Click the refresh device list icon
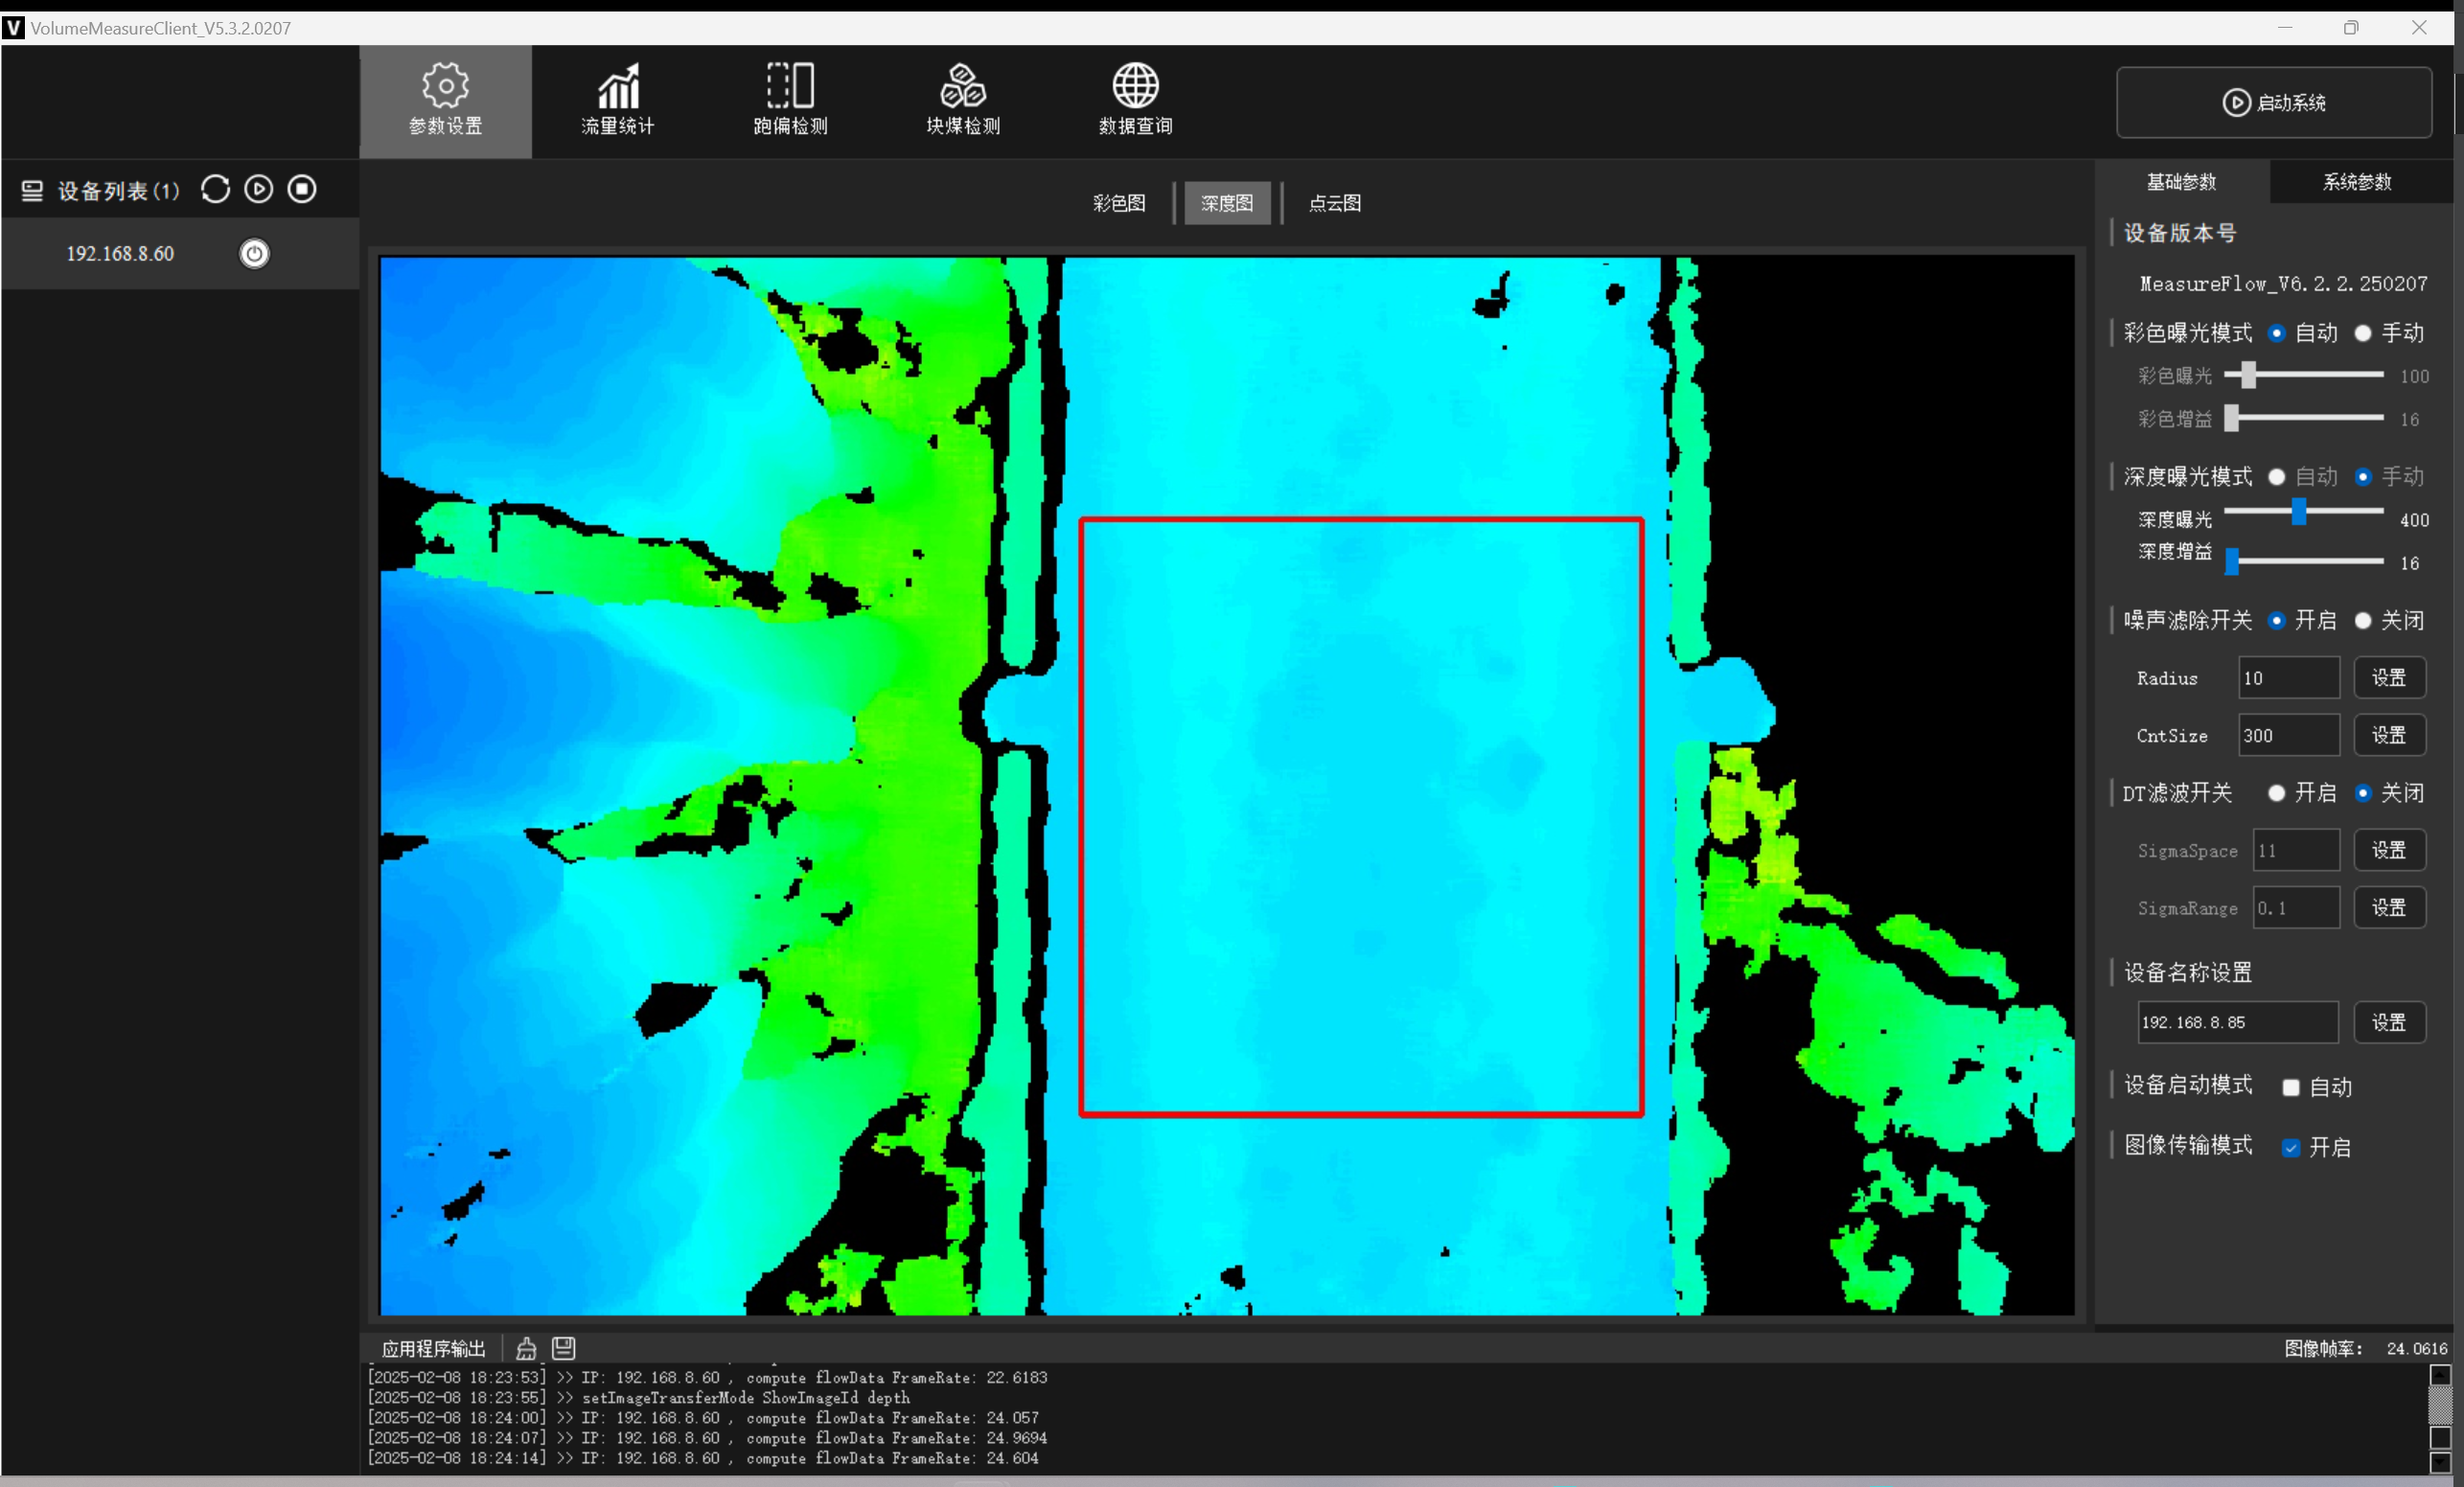 pyautogui.click(x=215, y=189)
